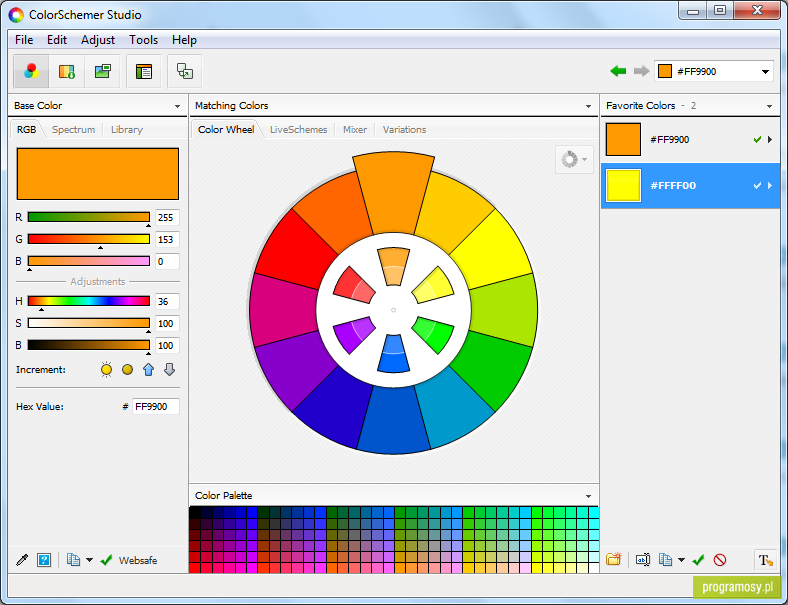Click the R value field showing 255
Screen dimensions: 788x605
pos(167,218)
